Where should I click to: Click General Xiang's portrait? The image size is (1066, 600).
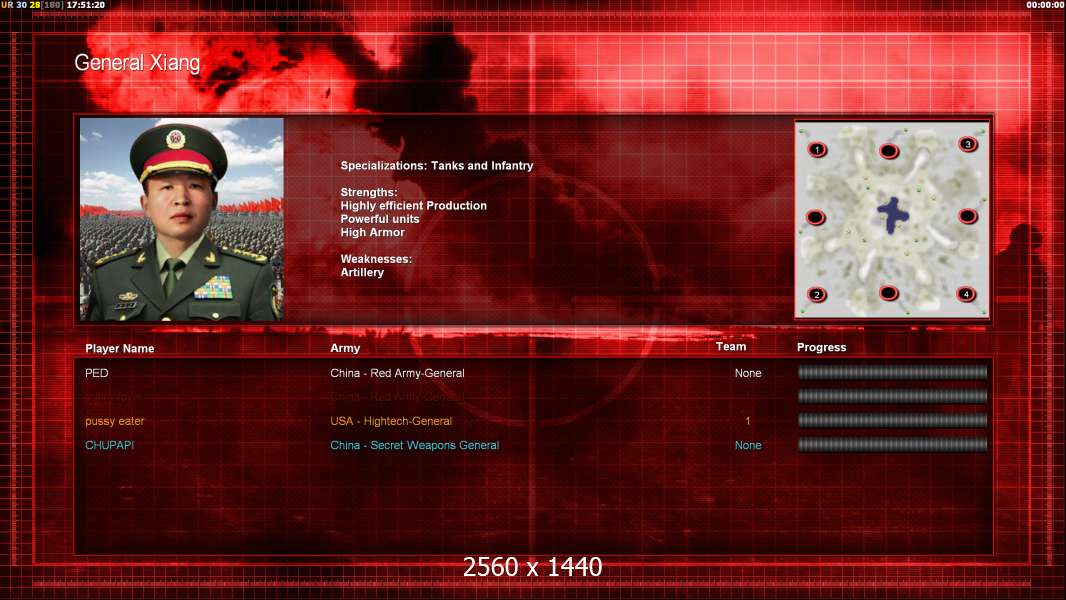click(182, 219)
